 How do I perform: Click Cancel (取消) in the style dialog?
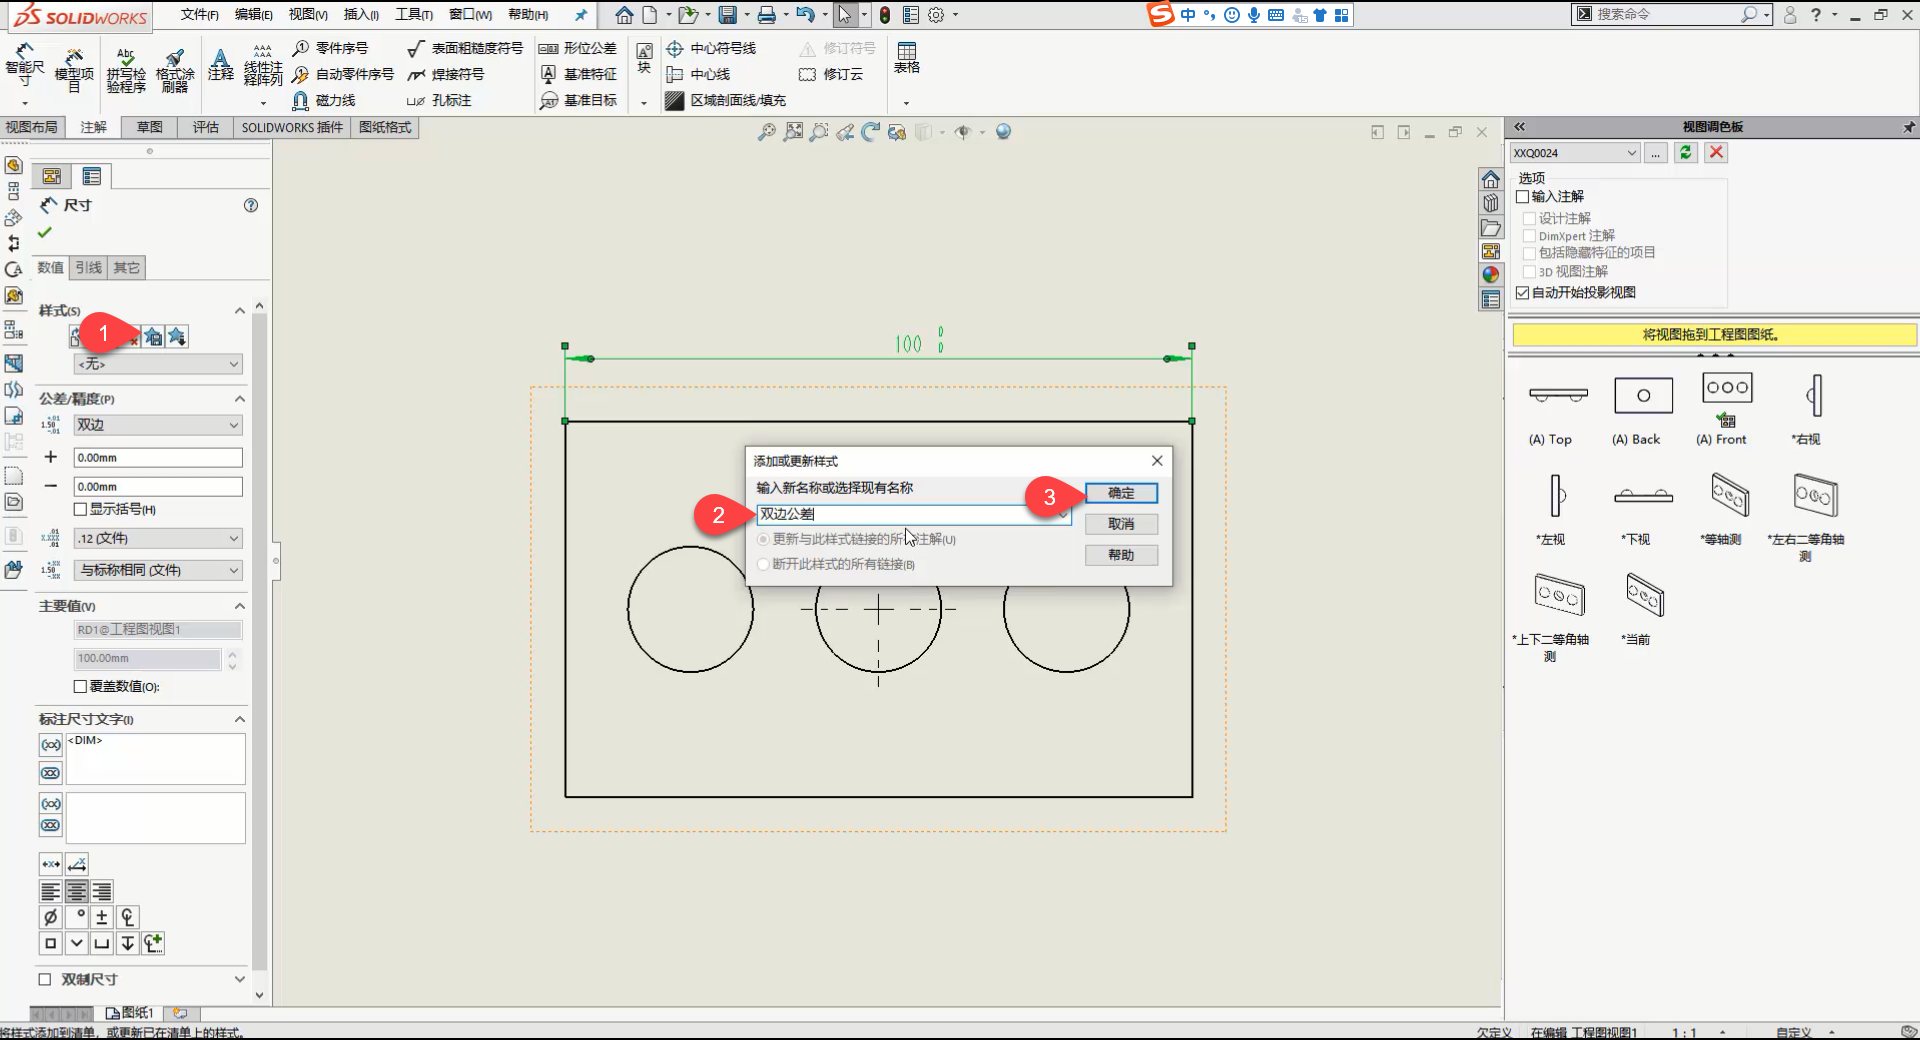click(1121, 524)
